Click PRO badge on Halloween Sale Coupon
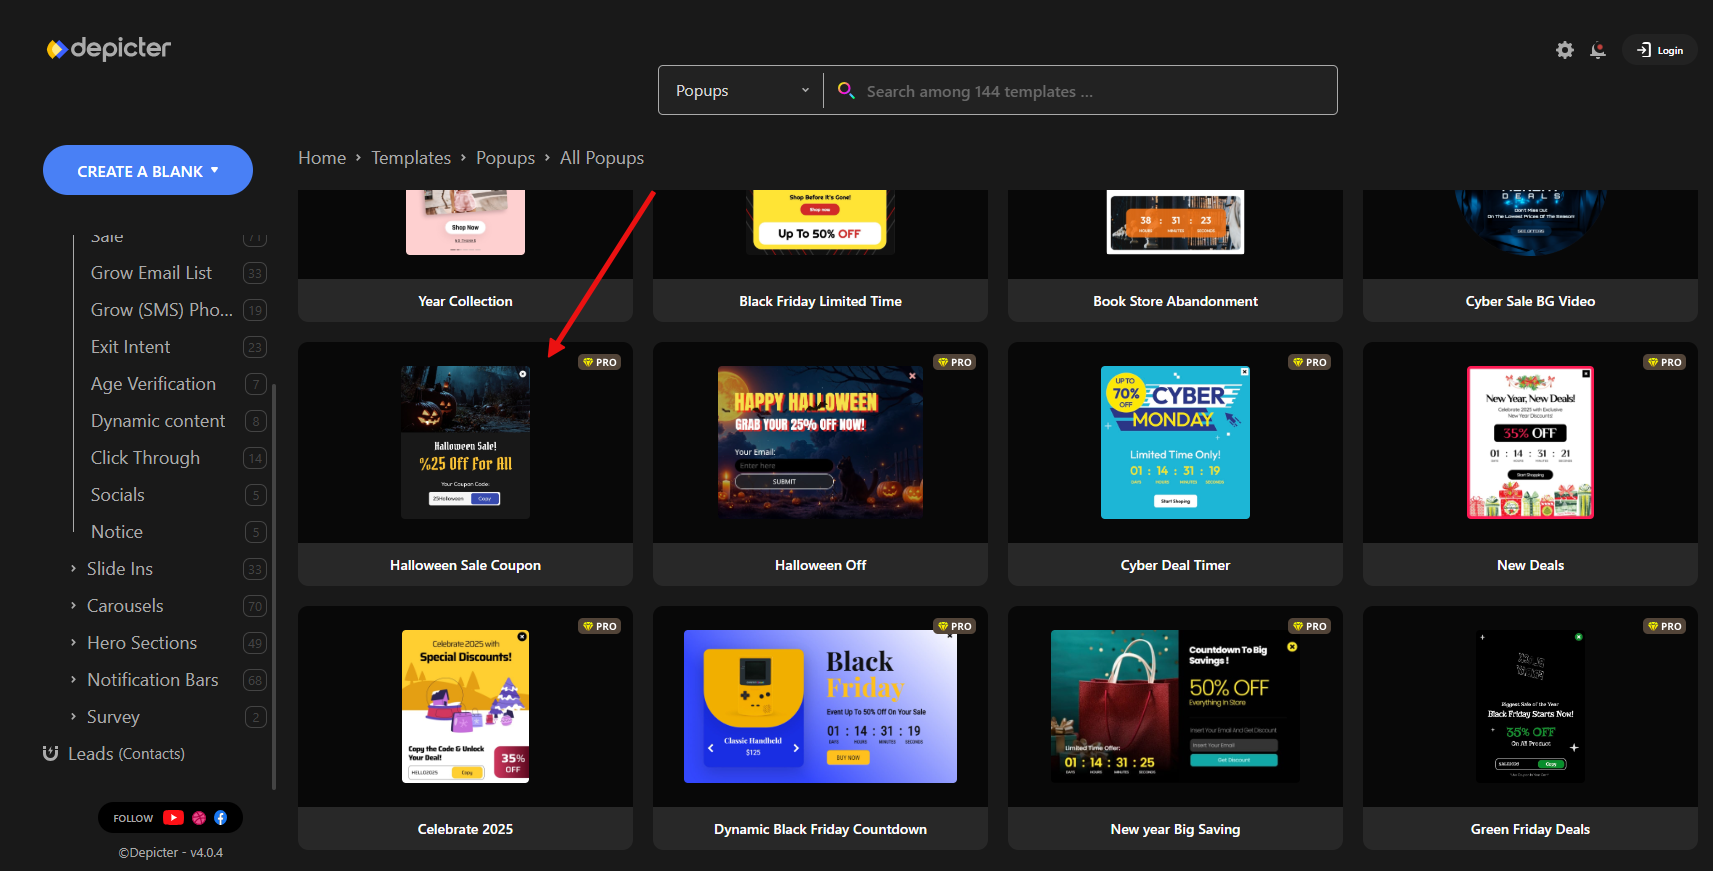This screenshot has height=871, width=1713. click(x=600, y=362)
